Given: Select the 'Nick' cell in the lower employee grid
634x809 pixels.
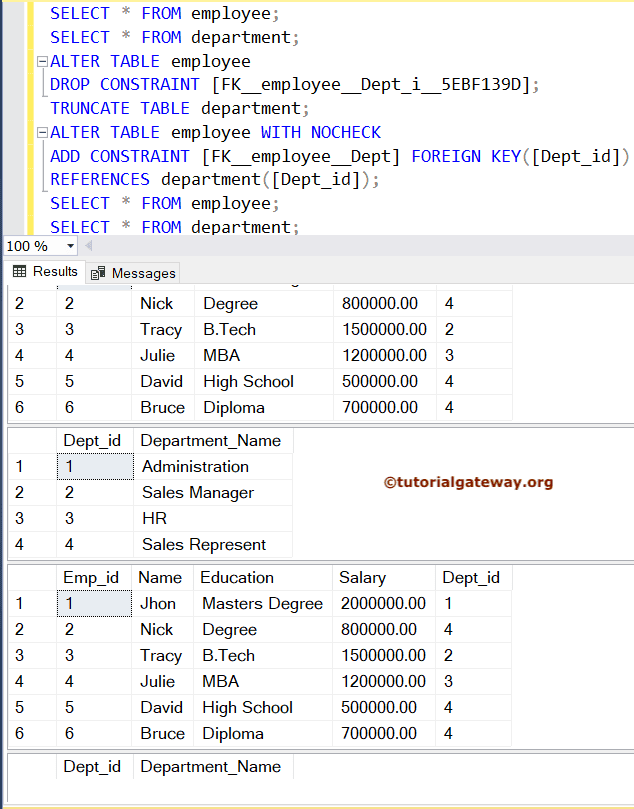Looking at the screenshot, I should pyautogui.click(x=162, y=630).
